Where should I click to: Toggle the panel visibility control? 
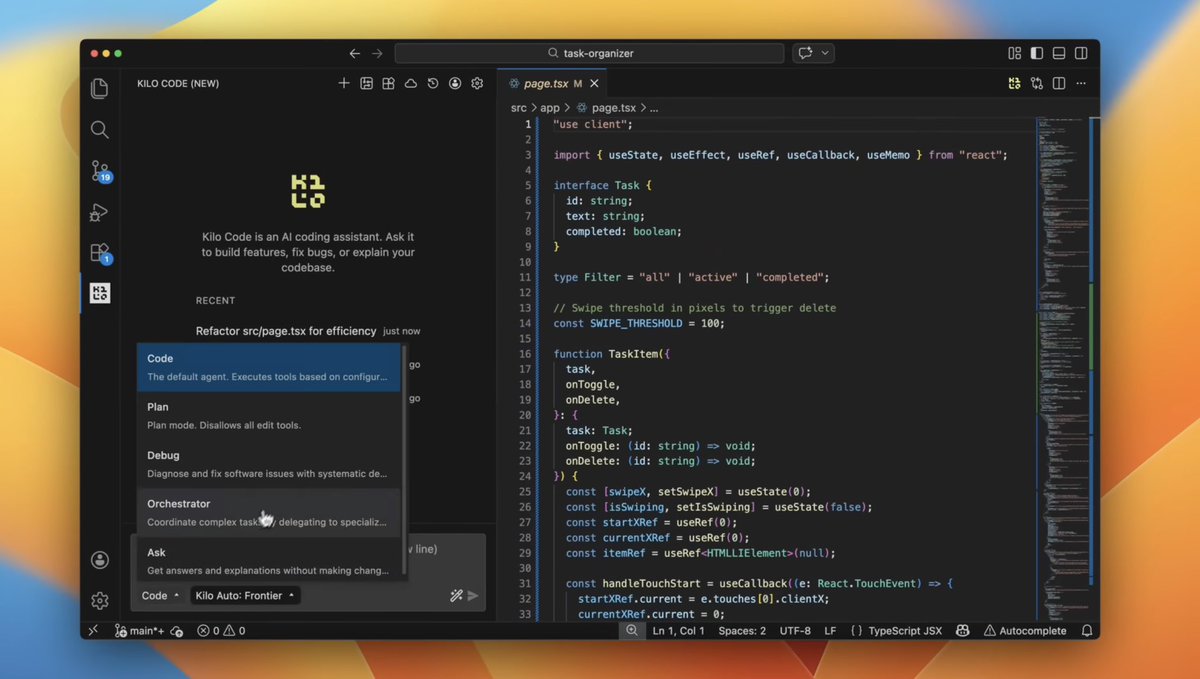(x=1059, y=52)
